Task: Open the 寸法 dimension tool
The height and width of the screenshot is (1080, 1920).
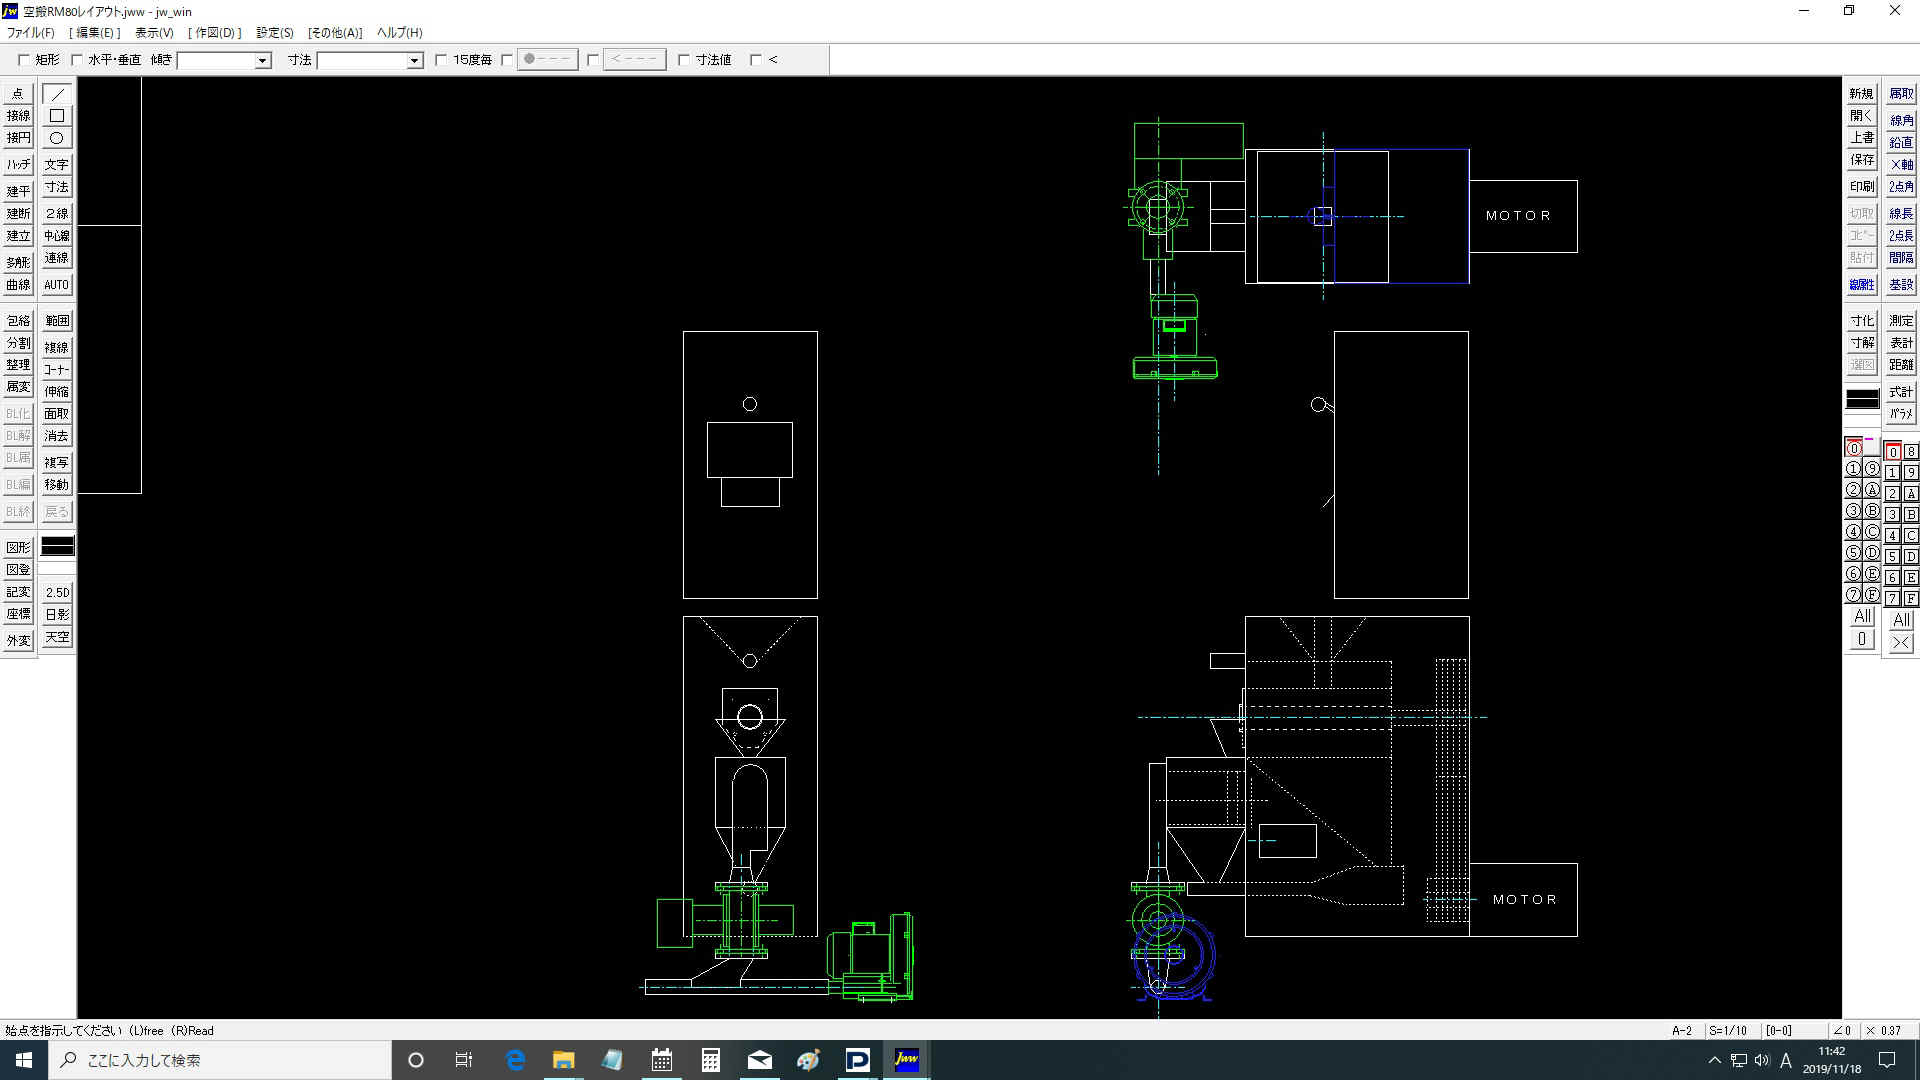Action: pyautogui.click(x=57, y=187)
